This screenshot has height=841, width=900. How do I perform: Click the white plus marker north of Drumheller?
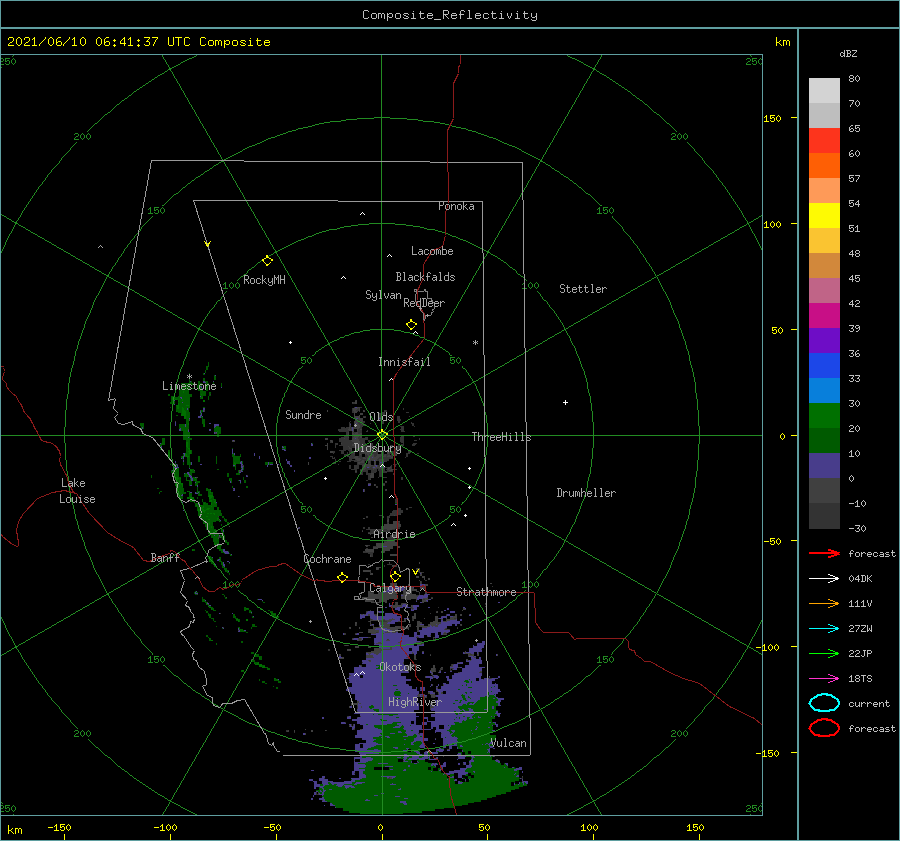(565, 402)
